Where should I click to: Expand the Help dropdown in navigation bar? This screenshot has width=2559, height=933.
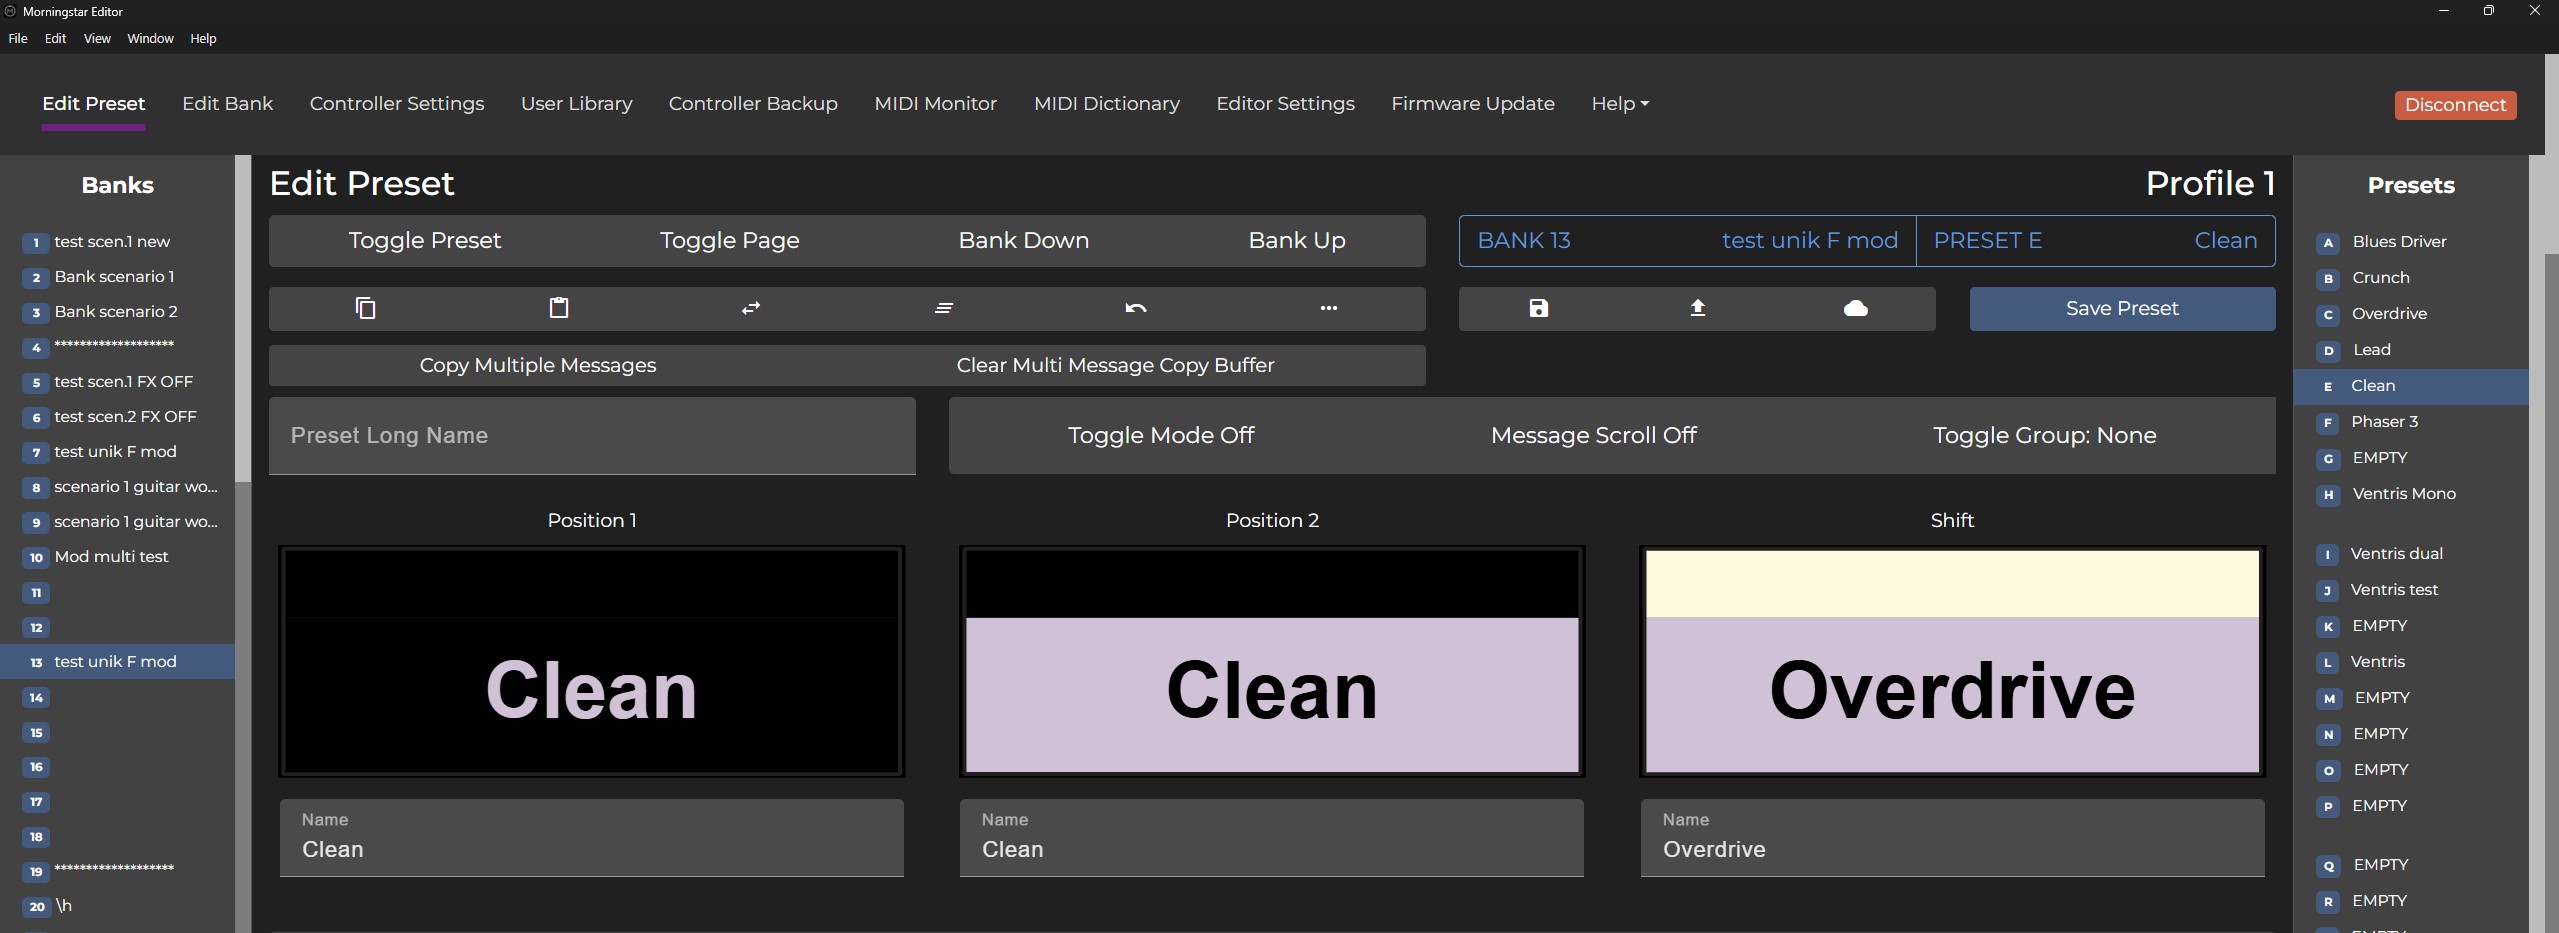point(1619,104)
